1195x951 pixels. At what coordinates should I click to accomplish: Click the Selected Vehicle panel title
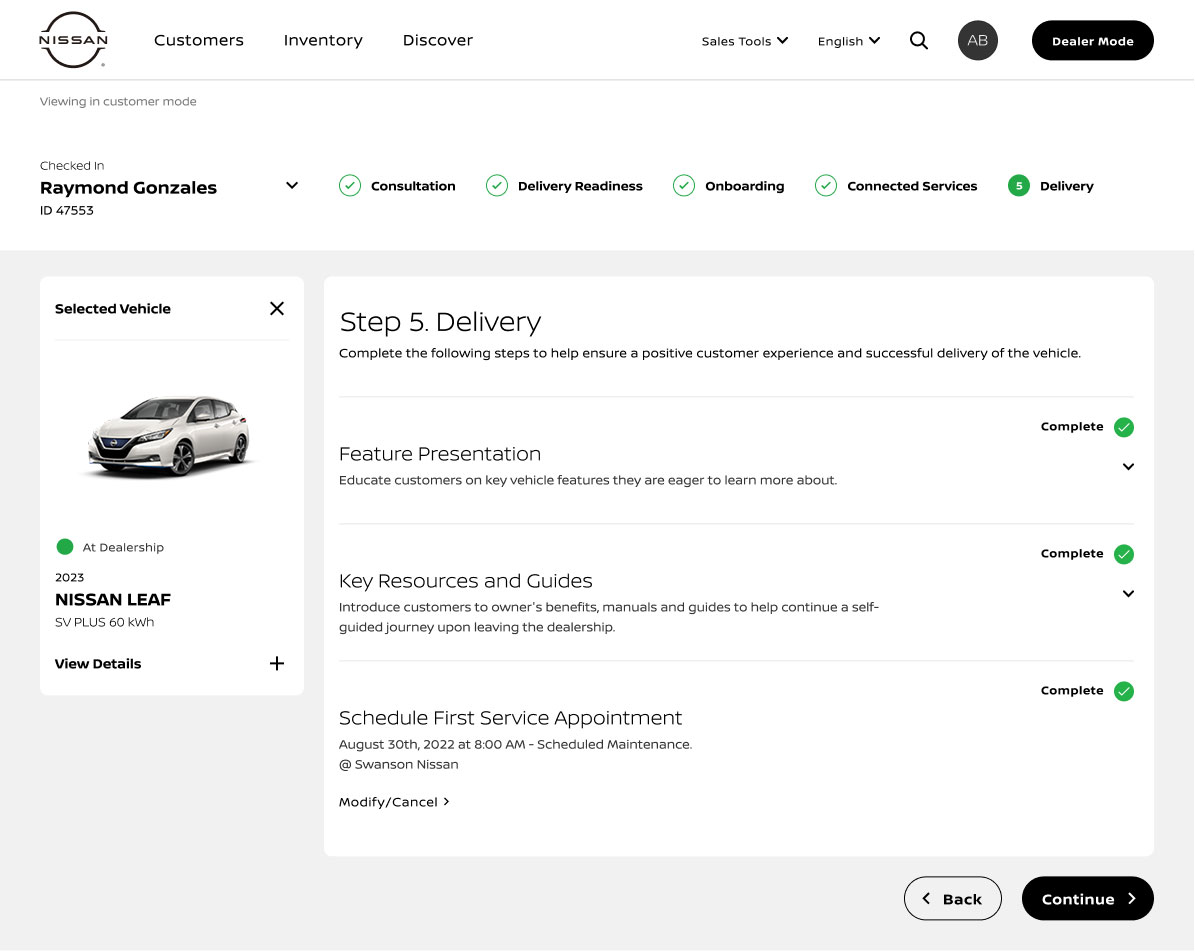113,309
